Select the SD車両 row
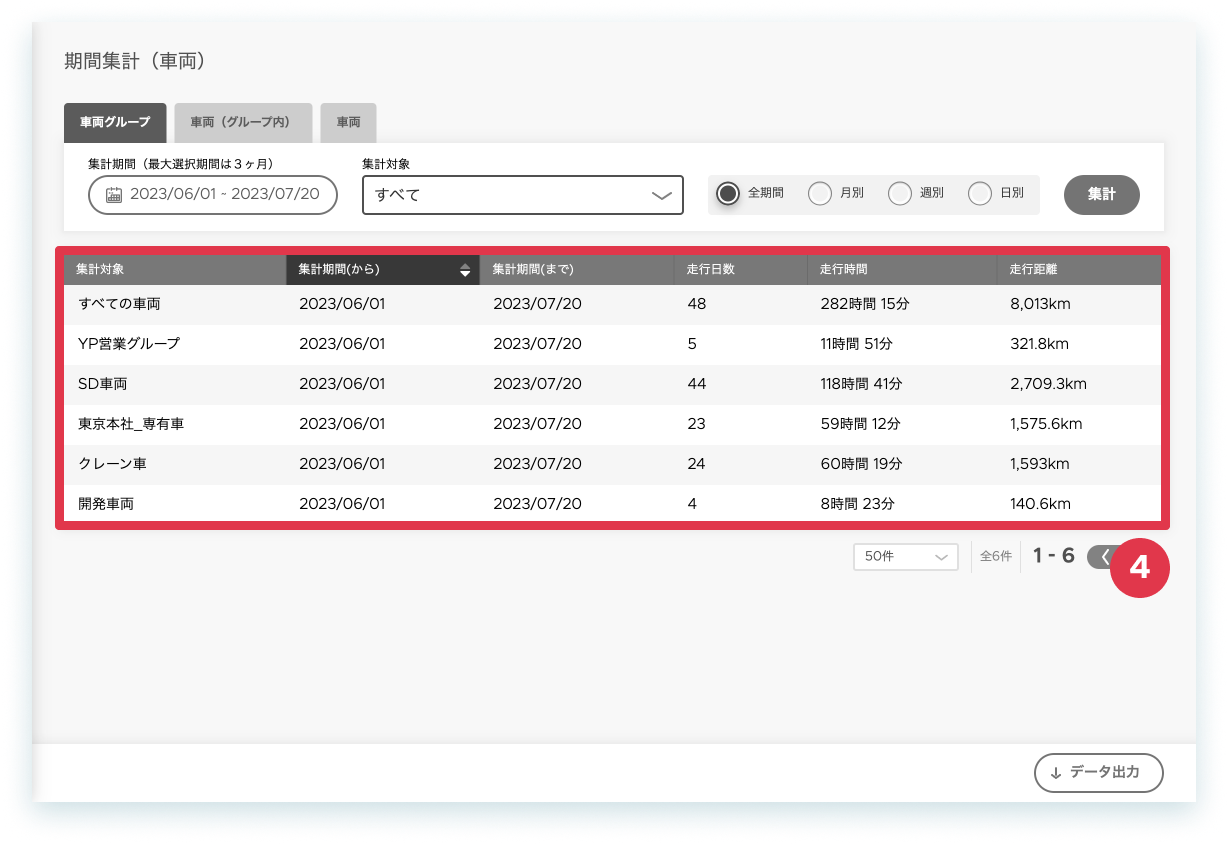Viewport: 1228px width, 844px height. point(613,384)
